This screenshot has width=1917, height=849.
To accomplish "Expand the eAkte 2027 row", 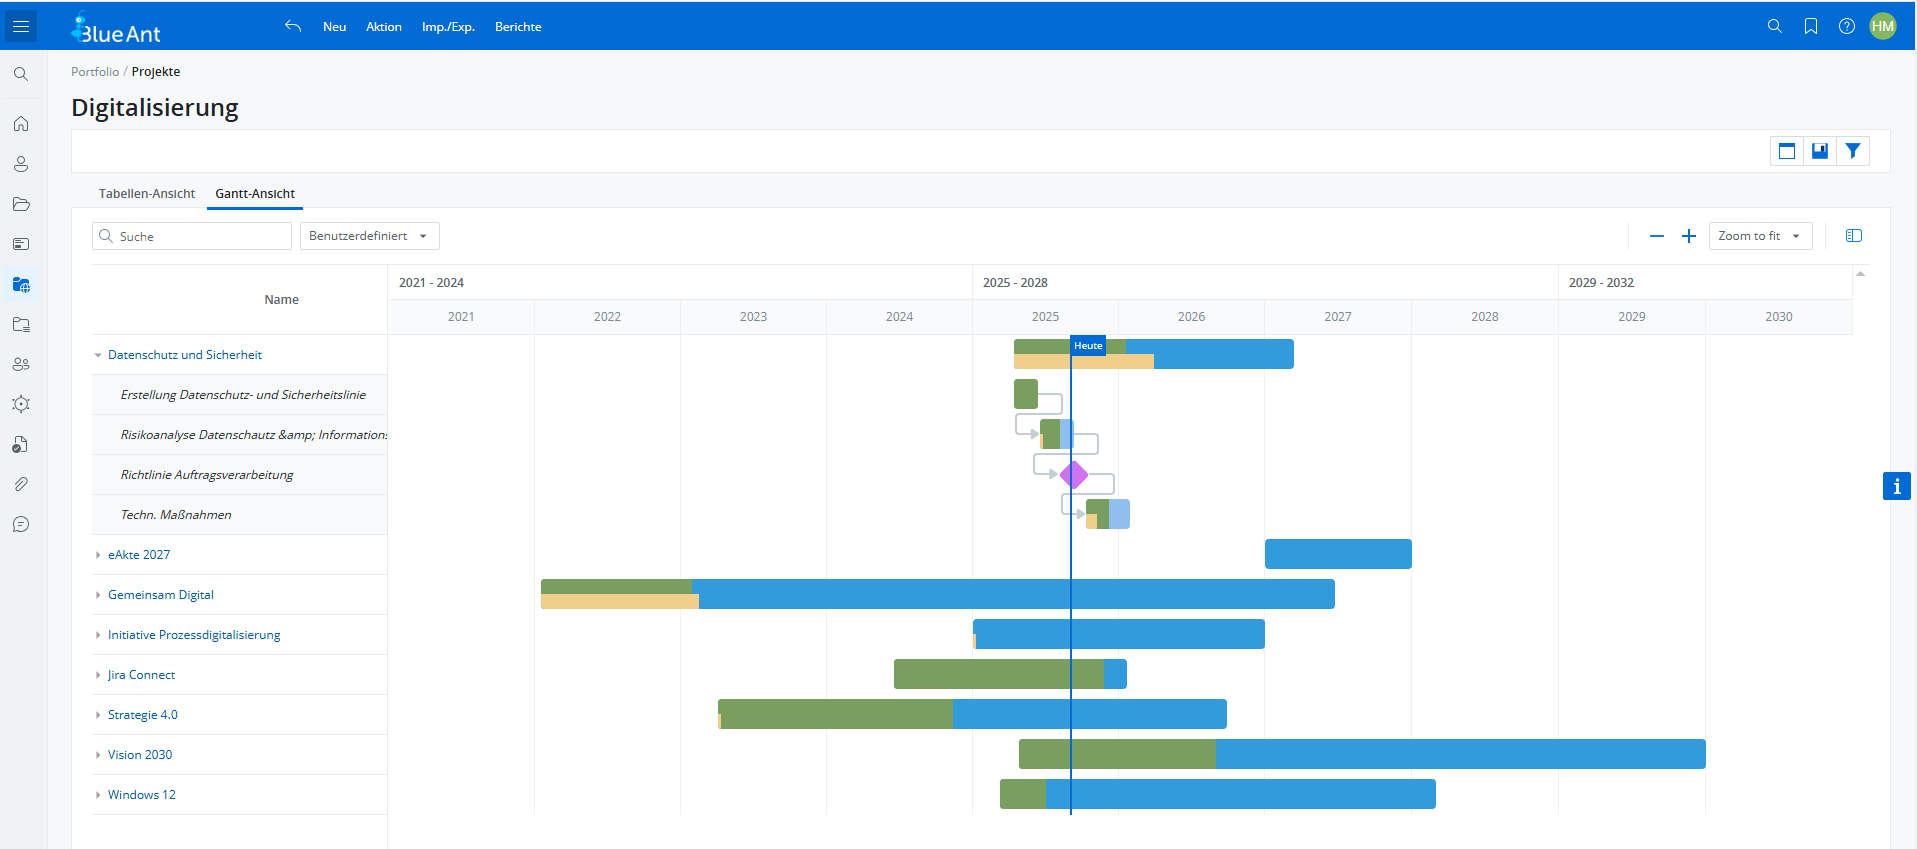I will point(98,555).
